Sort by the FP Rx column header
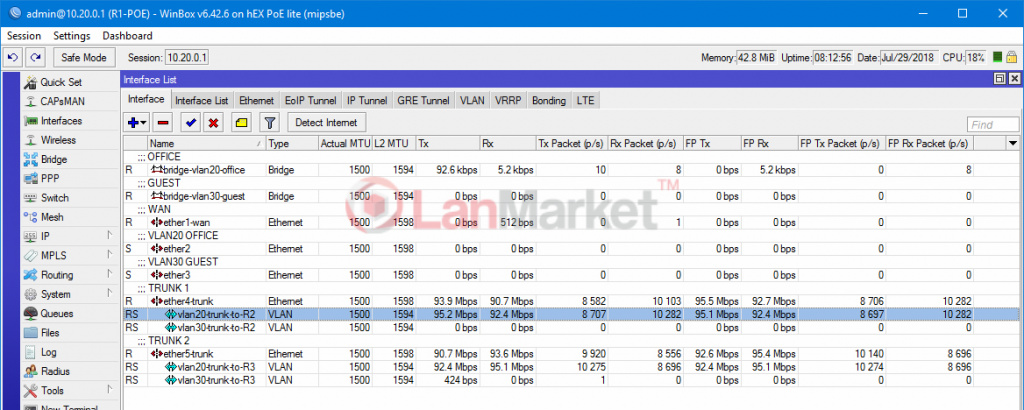1024x410 pixels. pyautogui.click(x=769, y=143)
